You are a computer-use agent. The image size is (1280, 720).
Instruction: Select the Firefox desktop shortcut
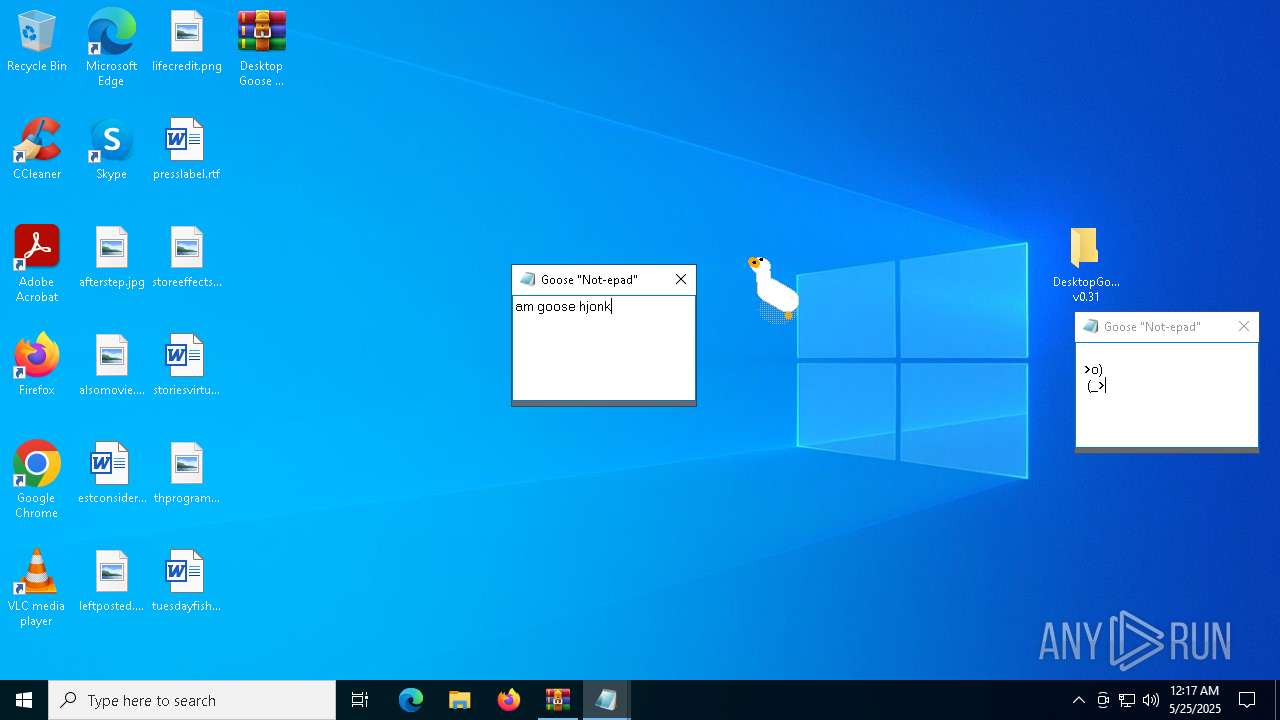(x=37, y=366)
